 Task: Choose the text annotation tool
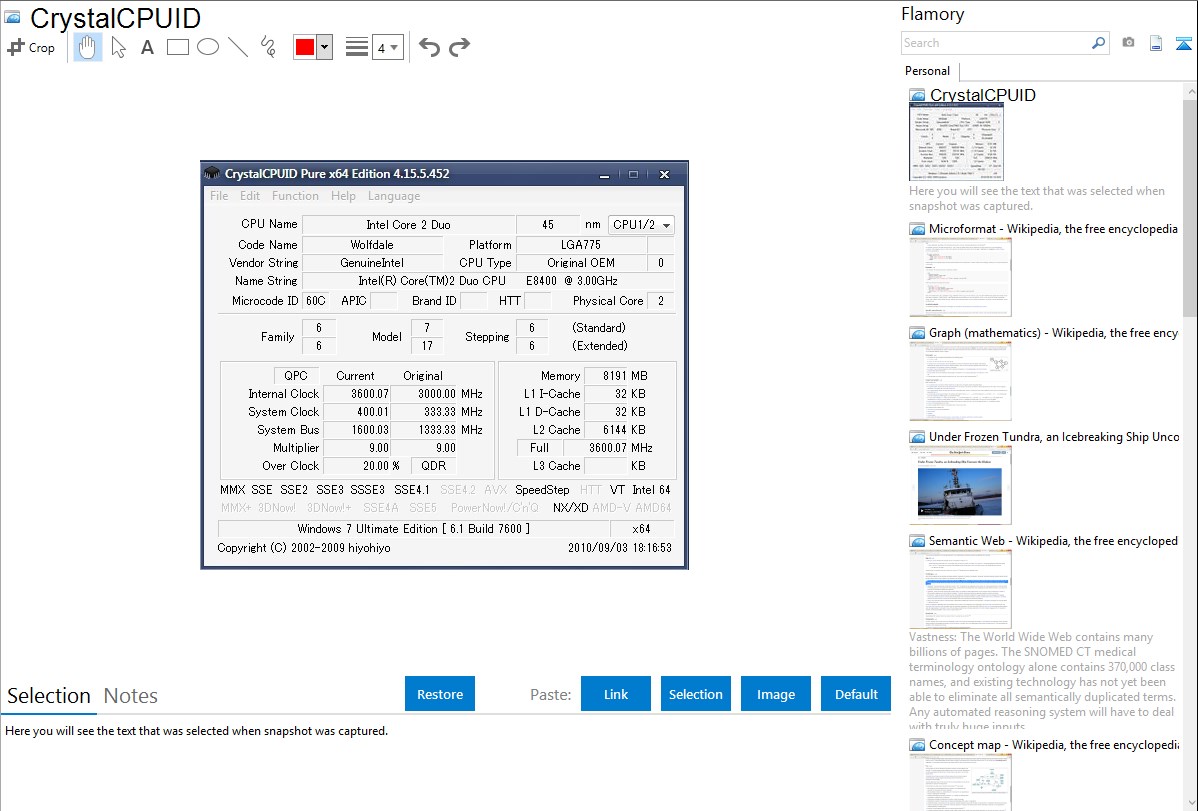pyautogui.click(x=147, y=47)
